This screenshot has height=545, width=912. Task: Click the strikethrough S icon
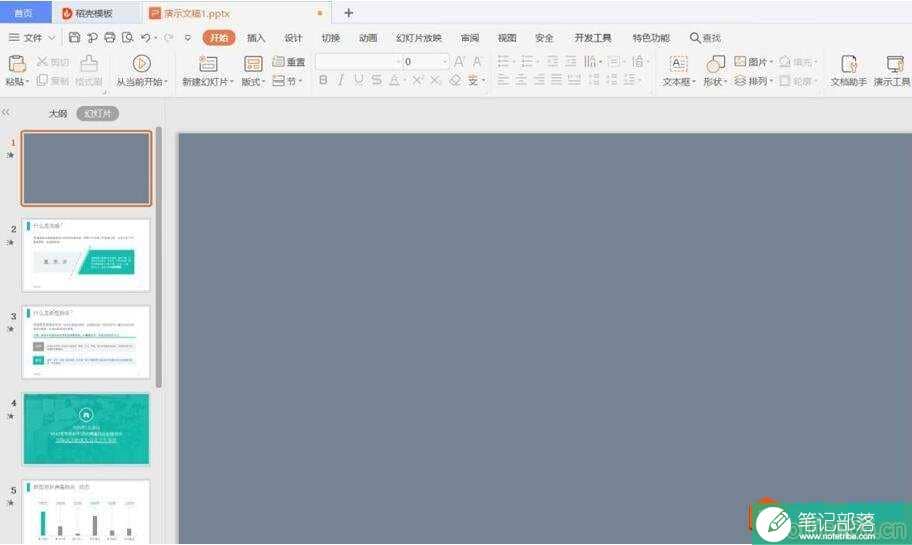click(x=376, y=80)
